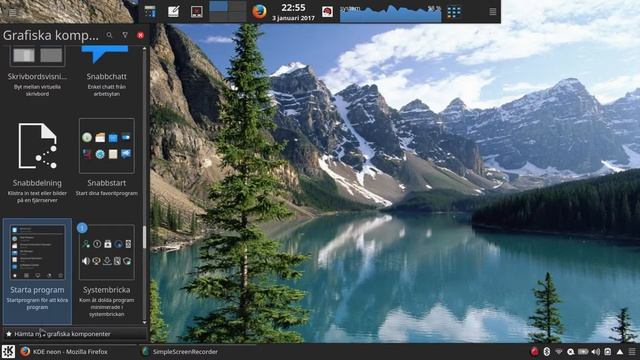Click the red application icon beside the clock
The height and width of the screenshot is (360, 640).
[x=327, y=12]
